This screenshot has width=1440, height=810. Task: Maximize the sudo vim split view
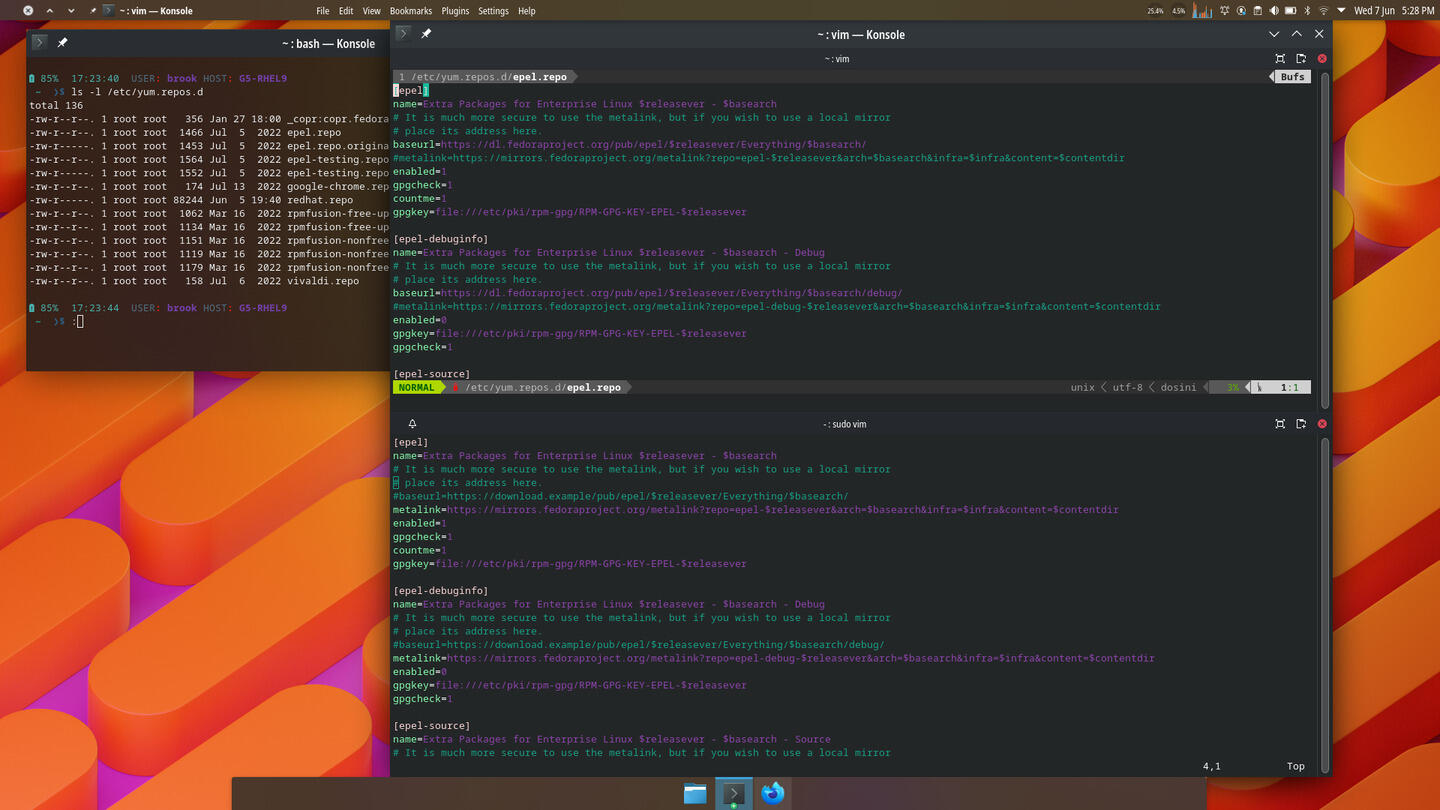[x=1280, y=424]
